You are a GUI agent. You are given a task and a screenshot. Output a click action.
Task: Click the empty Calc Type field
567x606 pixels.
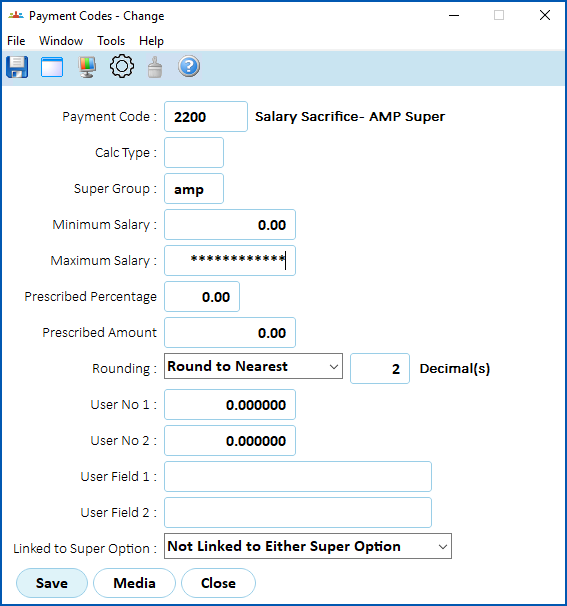tap(194, 152)
